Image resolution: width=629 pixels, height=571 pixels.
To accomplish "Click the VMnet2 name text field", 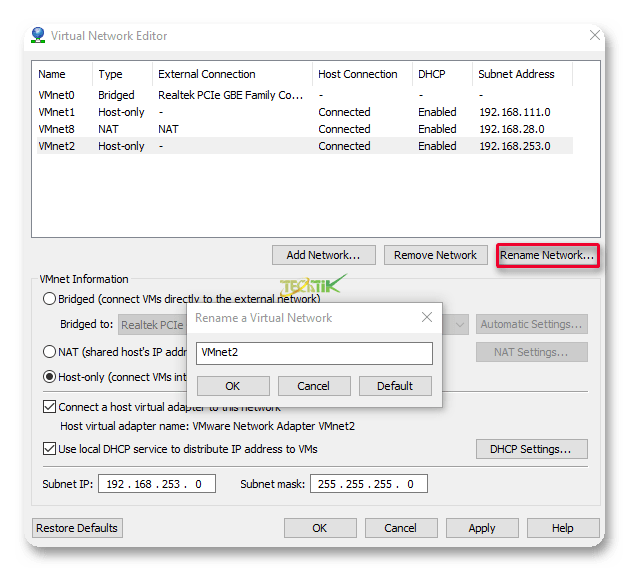I will pyautogui.click(x=314, y=353).
